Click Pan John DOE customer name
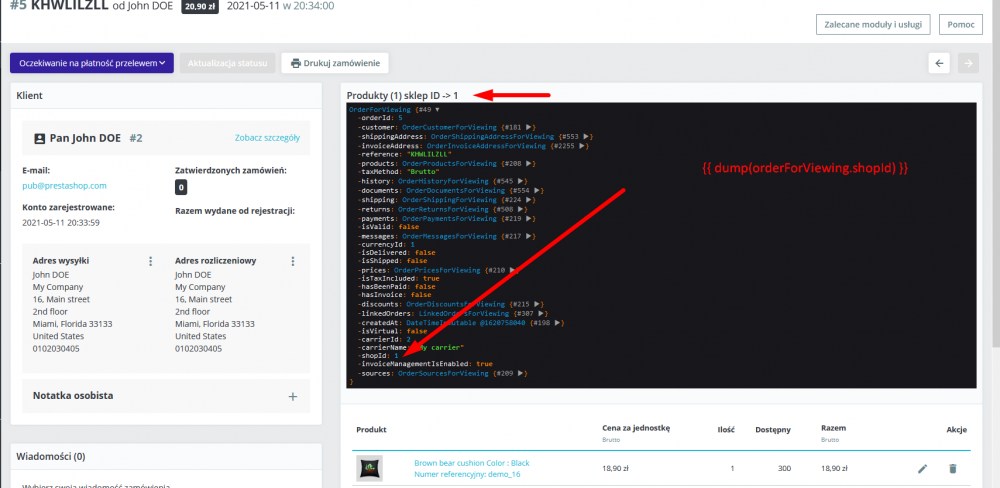 (x=85, y=138)
